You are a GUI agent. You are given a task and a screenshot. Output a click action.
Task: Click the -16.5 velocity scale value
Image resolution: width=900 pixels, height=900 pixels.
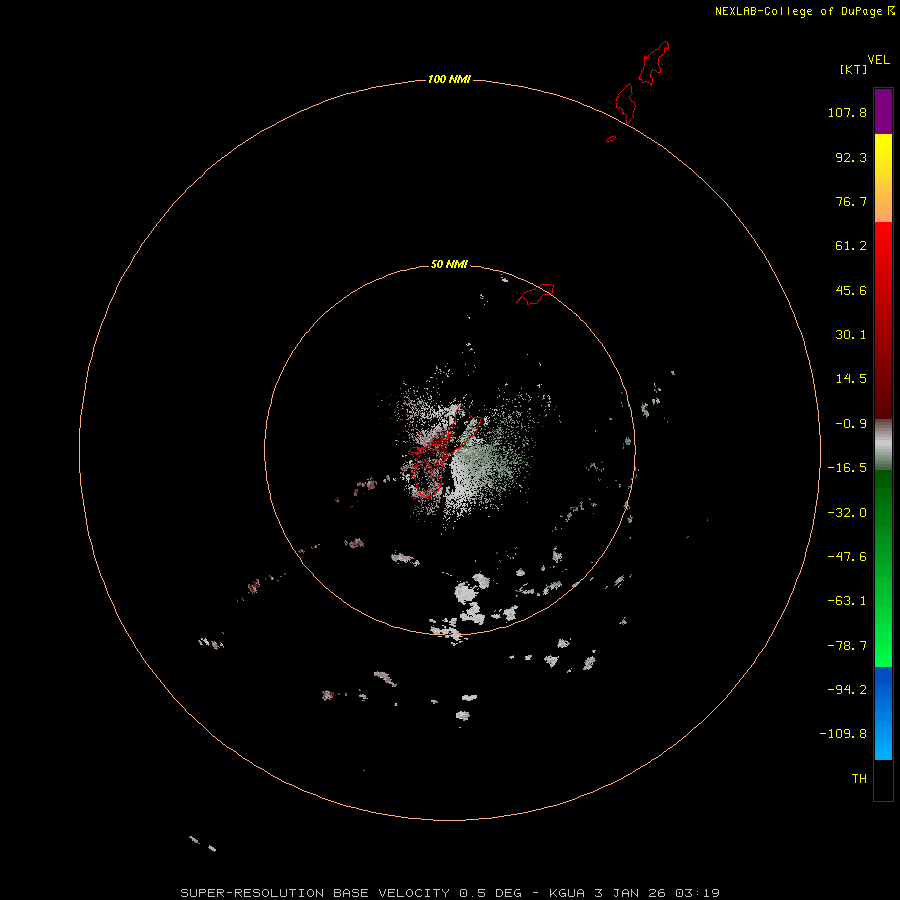pyautogui.click(x=847, y=468)
